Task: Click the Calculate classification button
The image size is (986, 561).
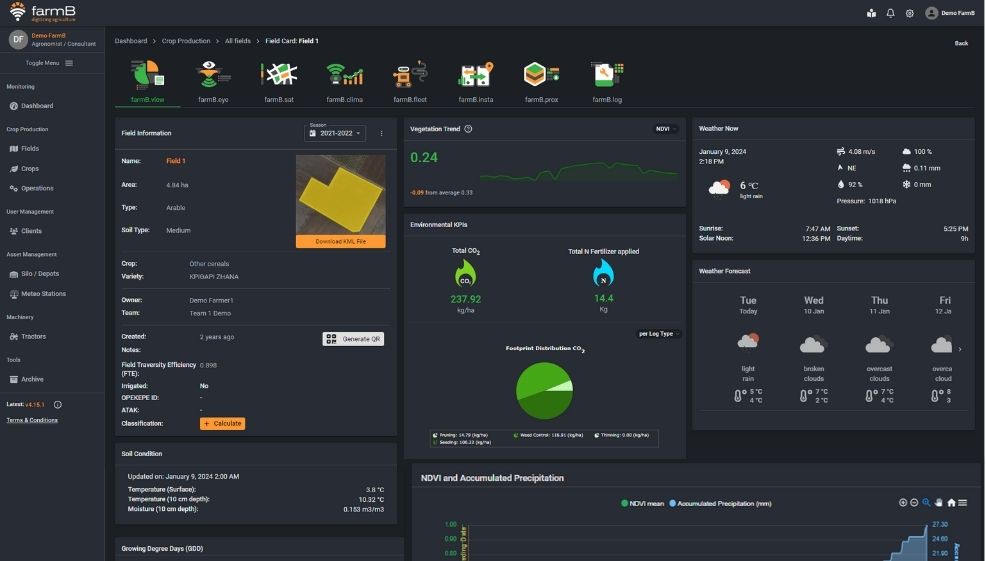Action: click(x=223, y=423)
